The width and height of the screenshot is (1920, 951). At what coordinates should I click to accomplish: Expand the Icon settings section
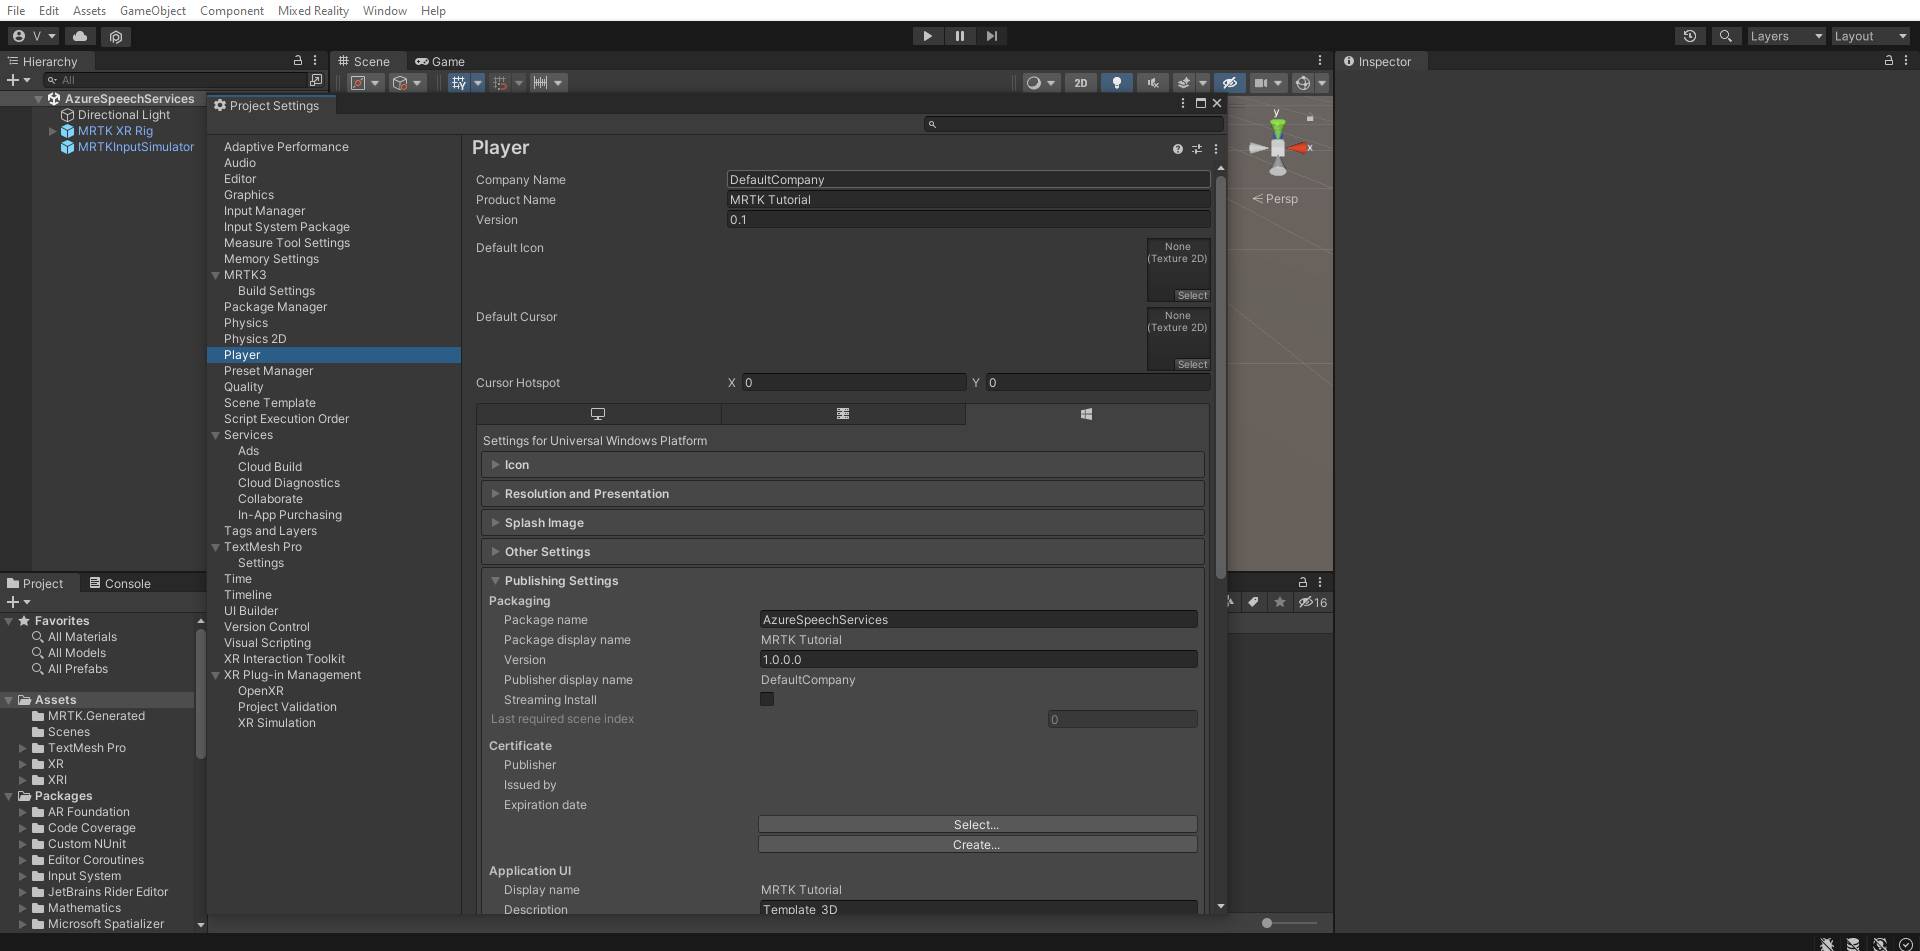pyautogui.click(x=843, y=465)
